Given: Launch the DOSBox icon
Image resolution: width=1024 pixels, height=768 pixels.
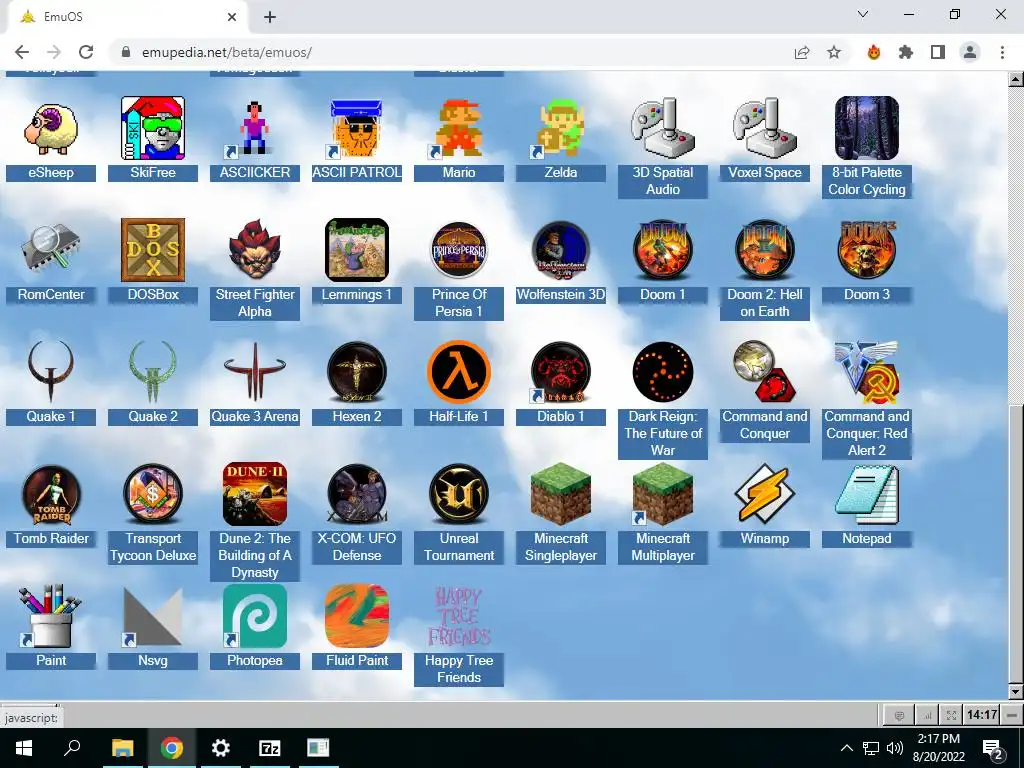Looking at the screenshot, I should [x=153, y=250].
